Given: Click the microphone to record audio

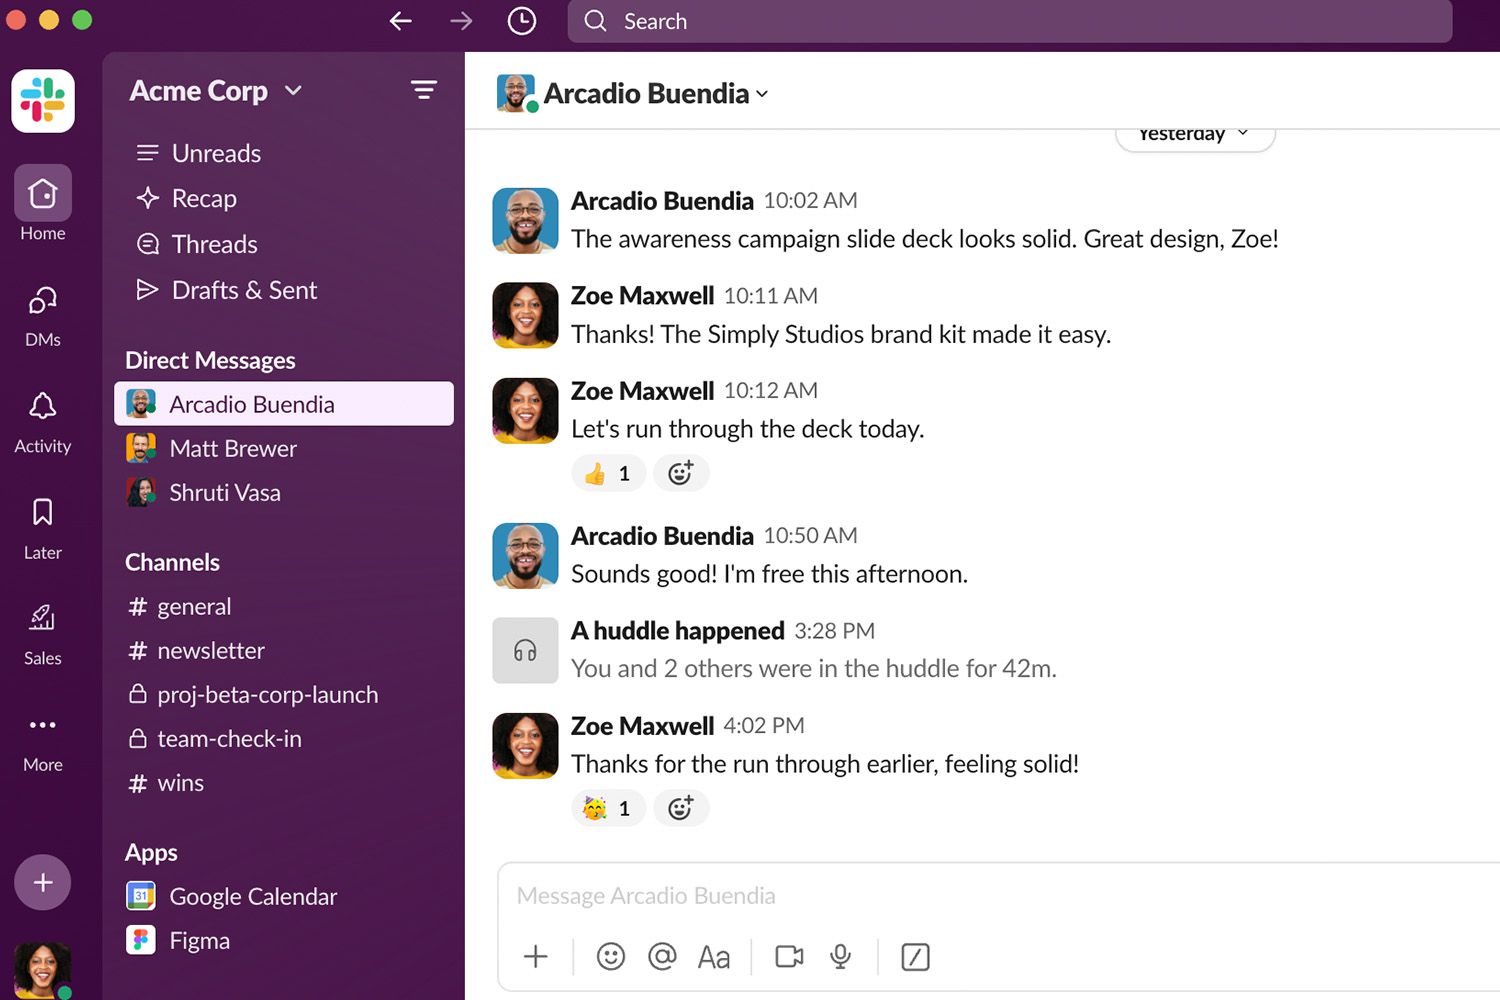Looking at the screenshot, I should tap(840, 957).
